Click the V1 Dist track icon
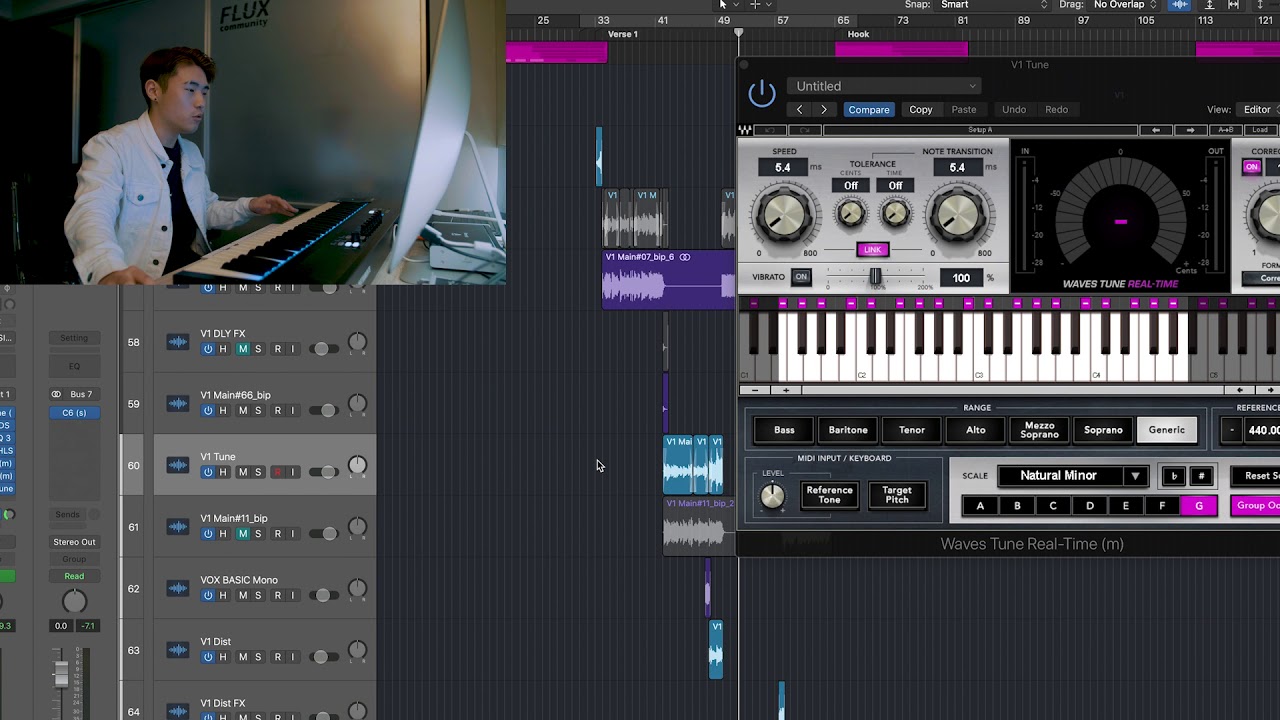 coord(177,650)
